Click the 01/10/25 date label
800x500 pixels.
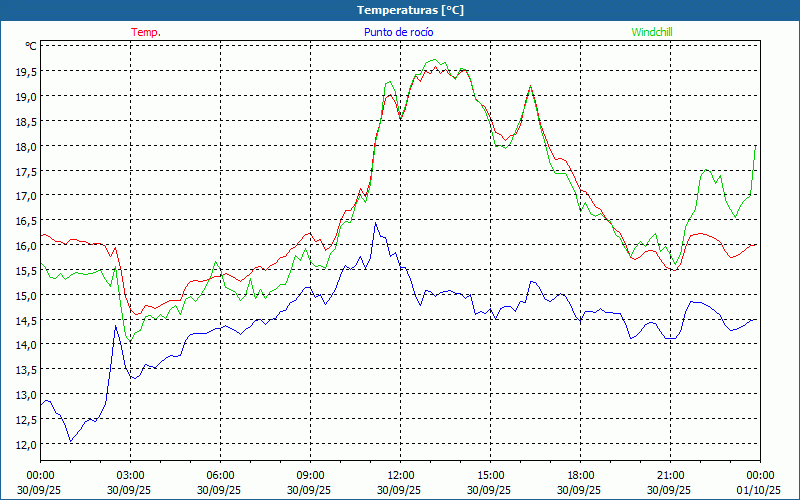point(759,490)
